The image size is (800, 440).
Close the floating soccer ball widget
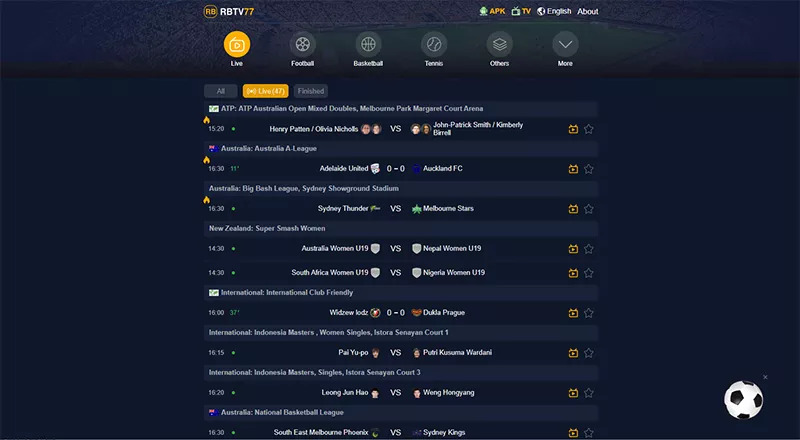[765, 377]
